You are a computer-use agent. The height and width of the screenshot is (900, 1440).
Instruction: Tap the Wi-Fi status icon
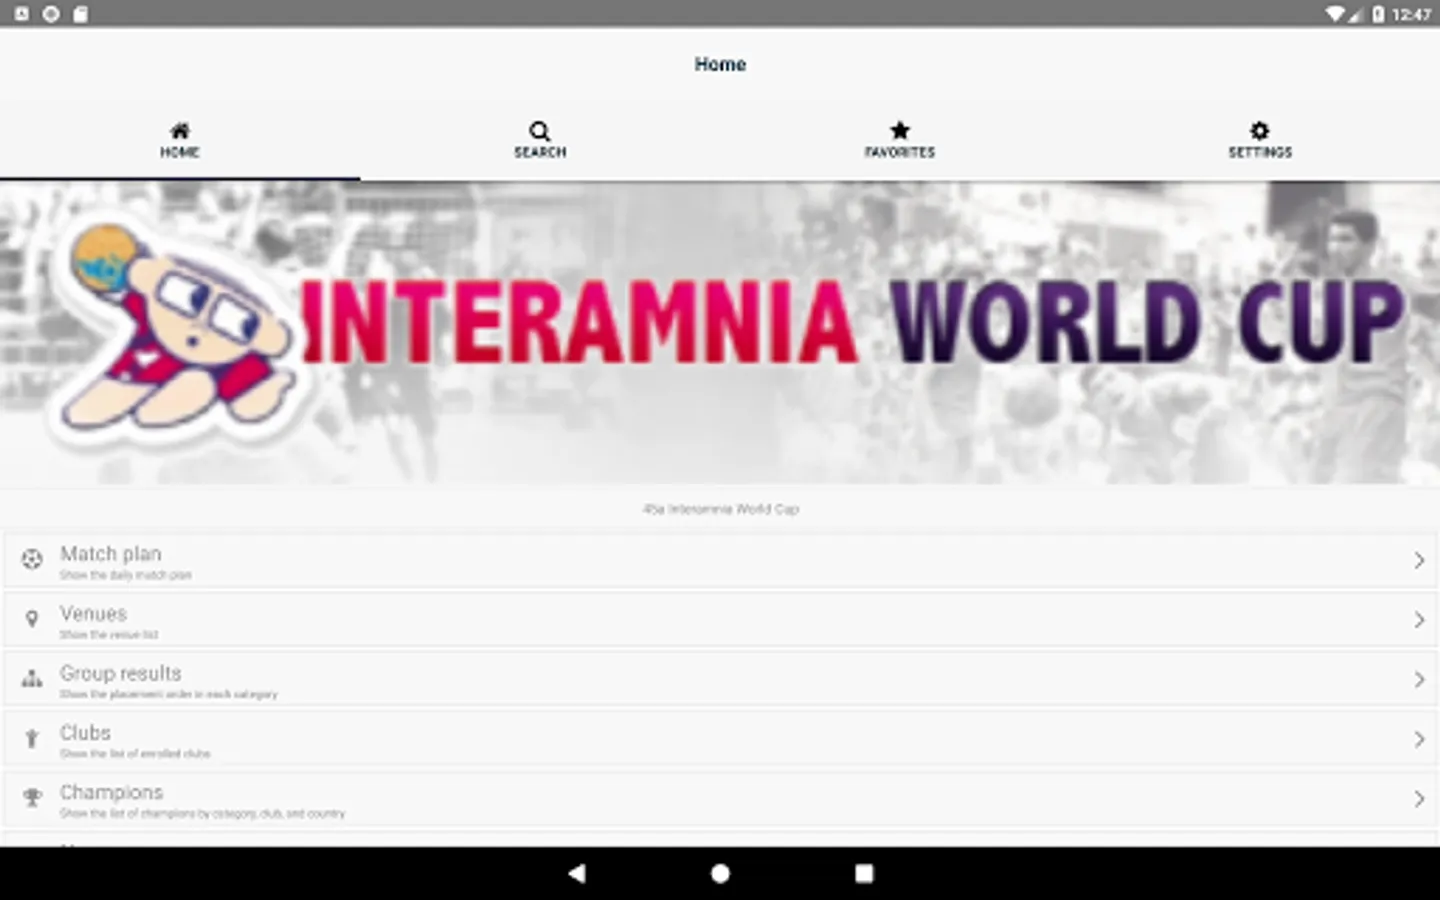pyautogui.click(x=1334, y=14)
